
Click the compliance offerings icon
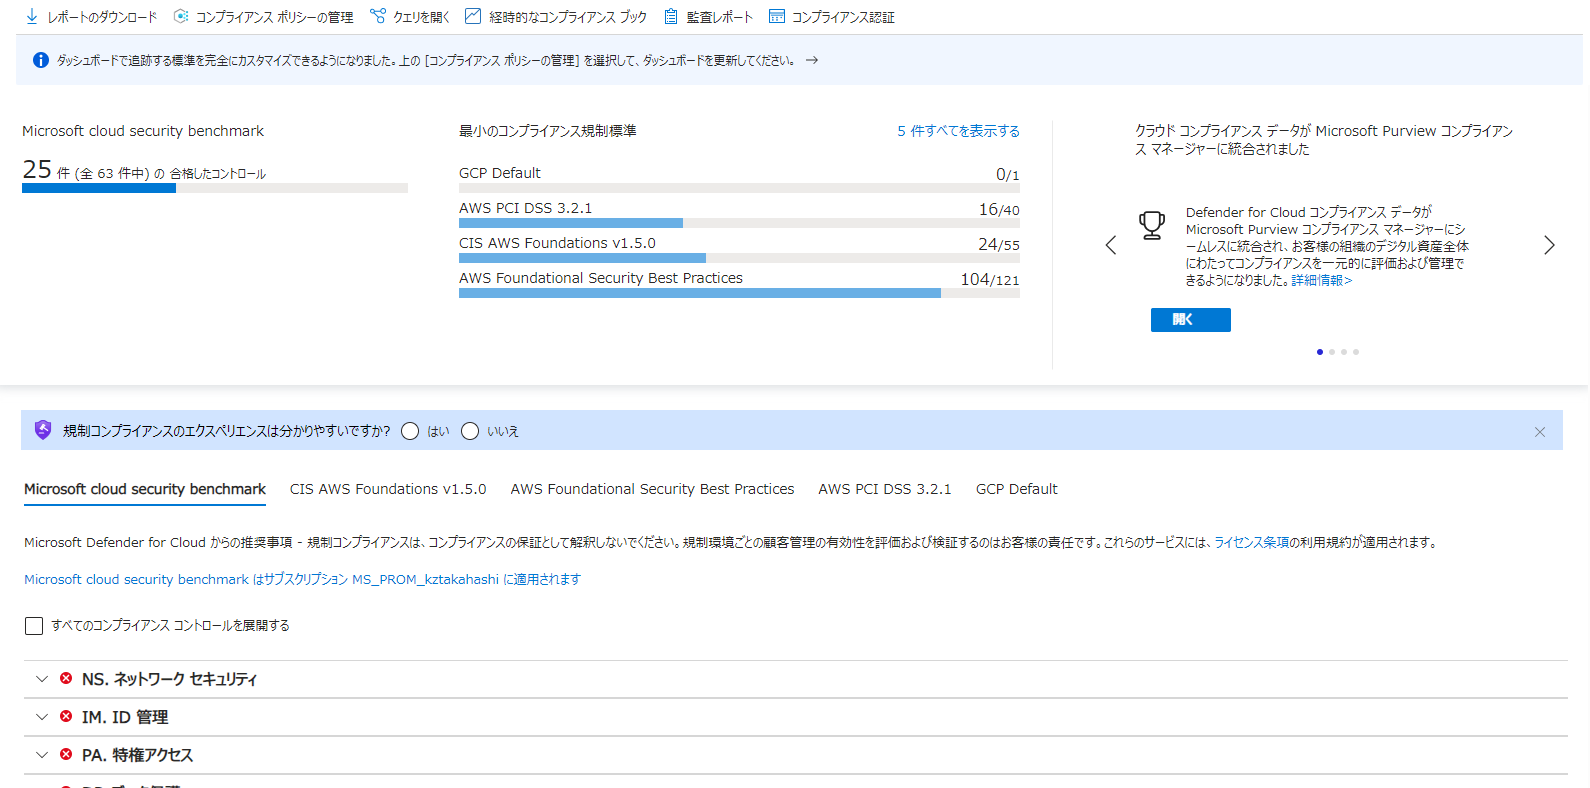point(777,16)
